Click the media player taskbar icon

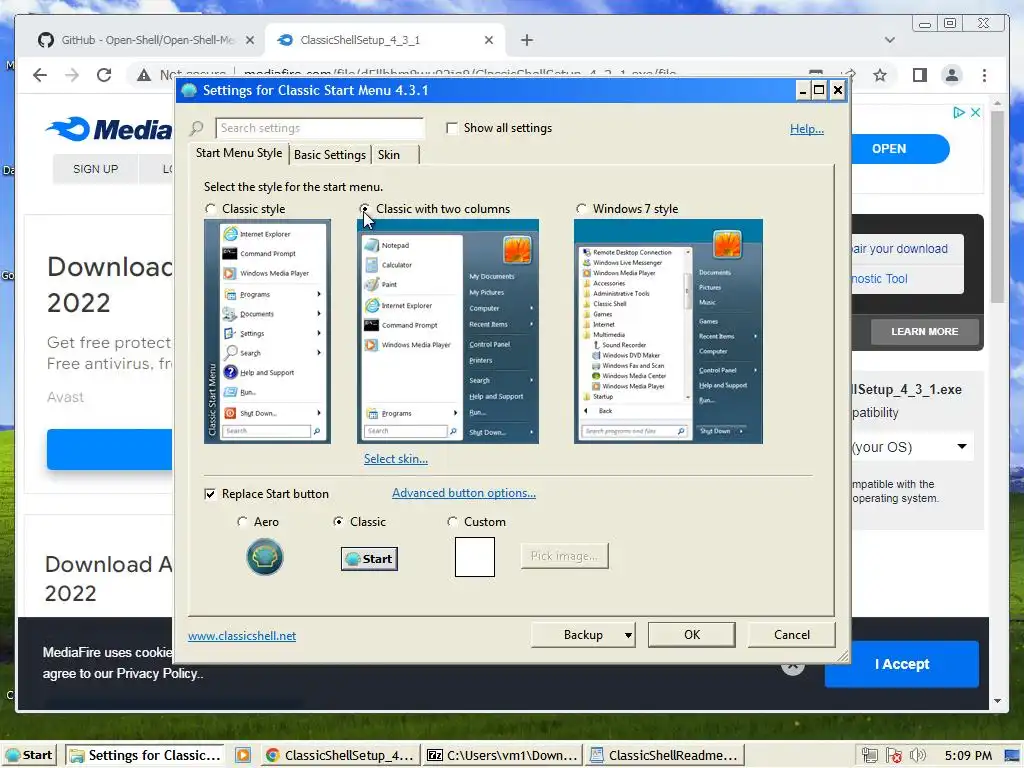coord(243,756)
